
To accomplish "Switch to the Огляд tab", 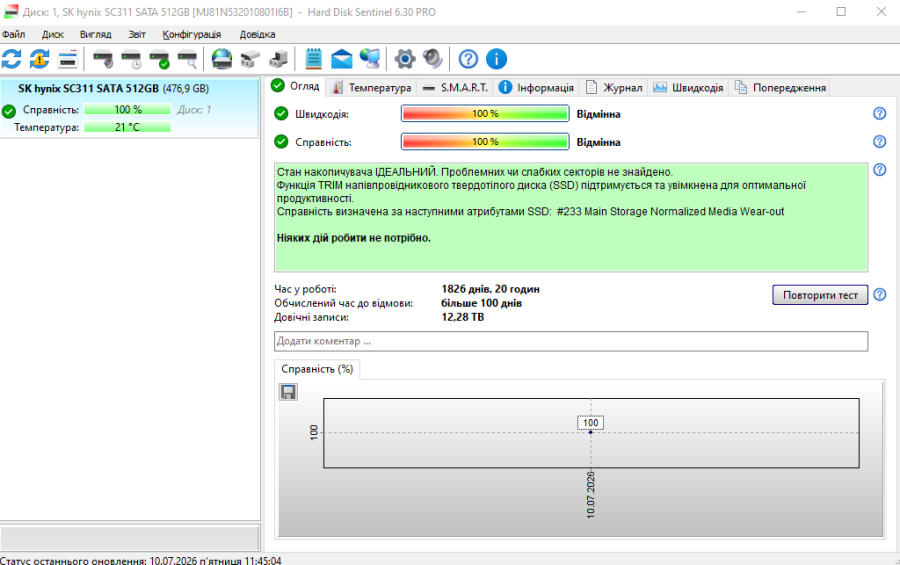I will [296, 86].
